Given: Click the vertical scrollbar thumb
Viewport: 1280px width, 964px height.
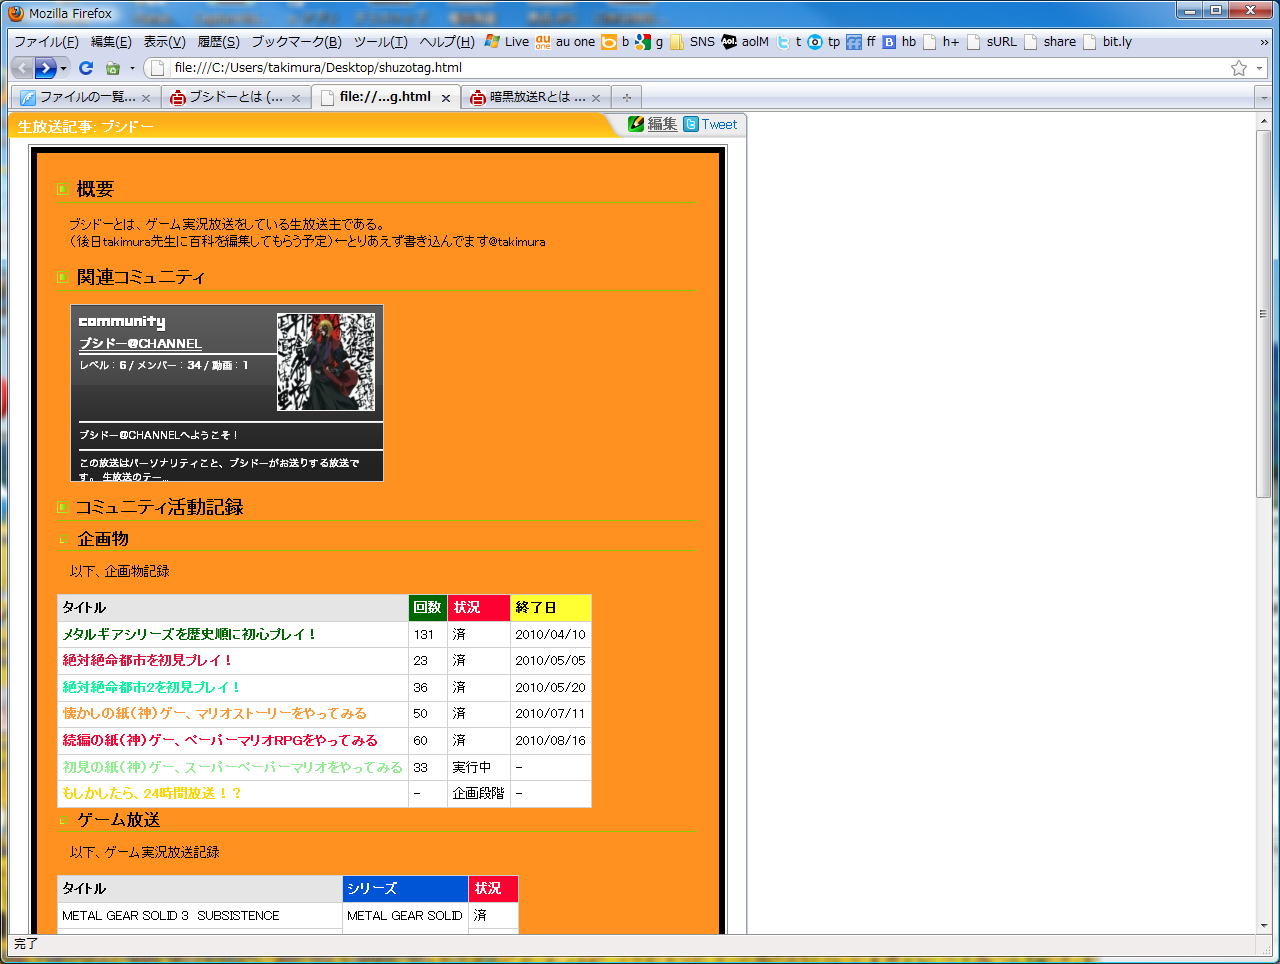Looking at the screenshot, I should 1264,314.
